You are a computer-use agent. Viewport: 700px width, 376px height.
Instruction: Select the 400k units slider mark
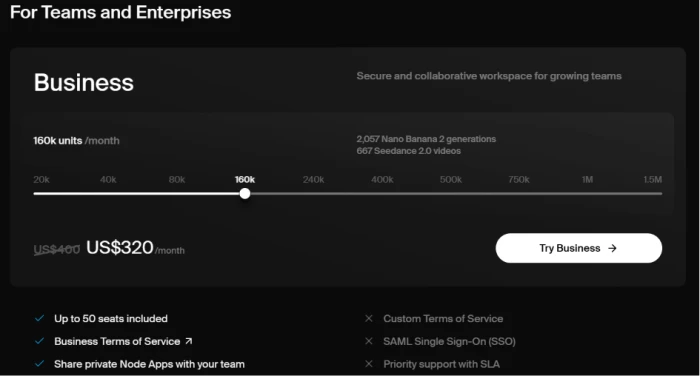tap(382, 180)
